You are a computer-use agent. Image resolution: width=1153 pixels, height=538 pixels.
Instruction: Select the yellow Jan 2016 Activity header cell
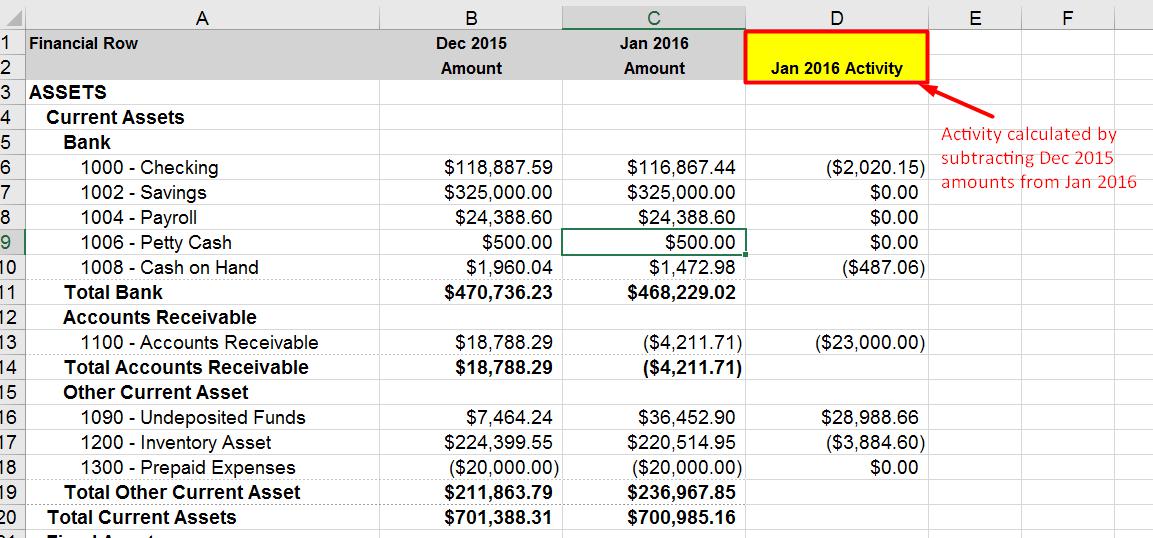[837, 57]
